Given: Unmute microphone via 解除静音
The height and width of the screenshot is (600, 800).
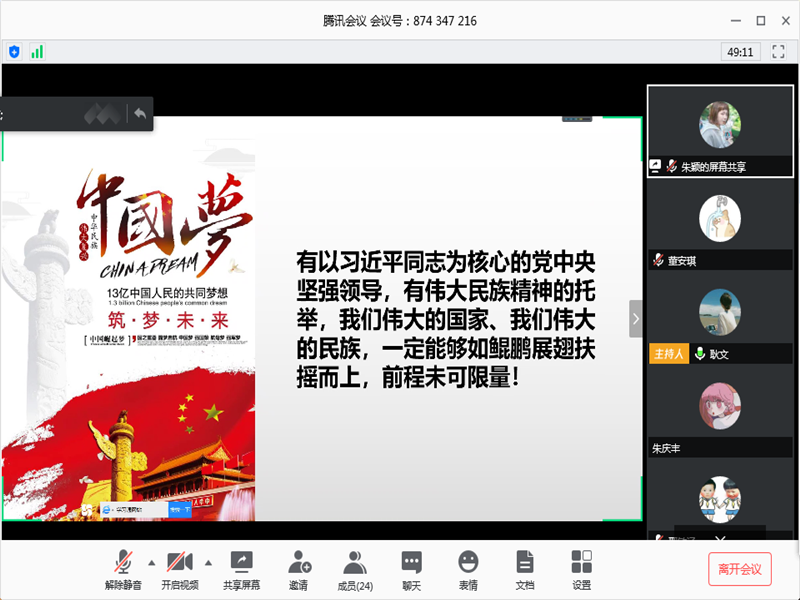Looking at the screenshot, I should [123, 570].
